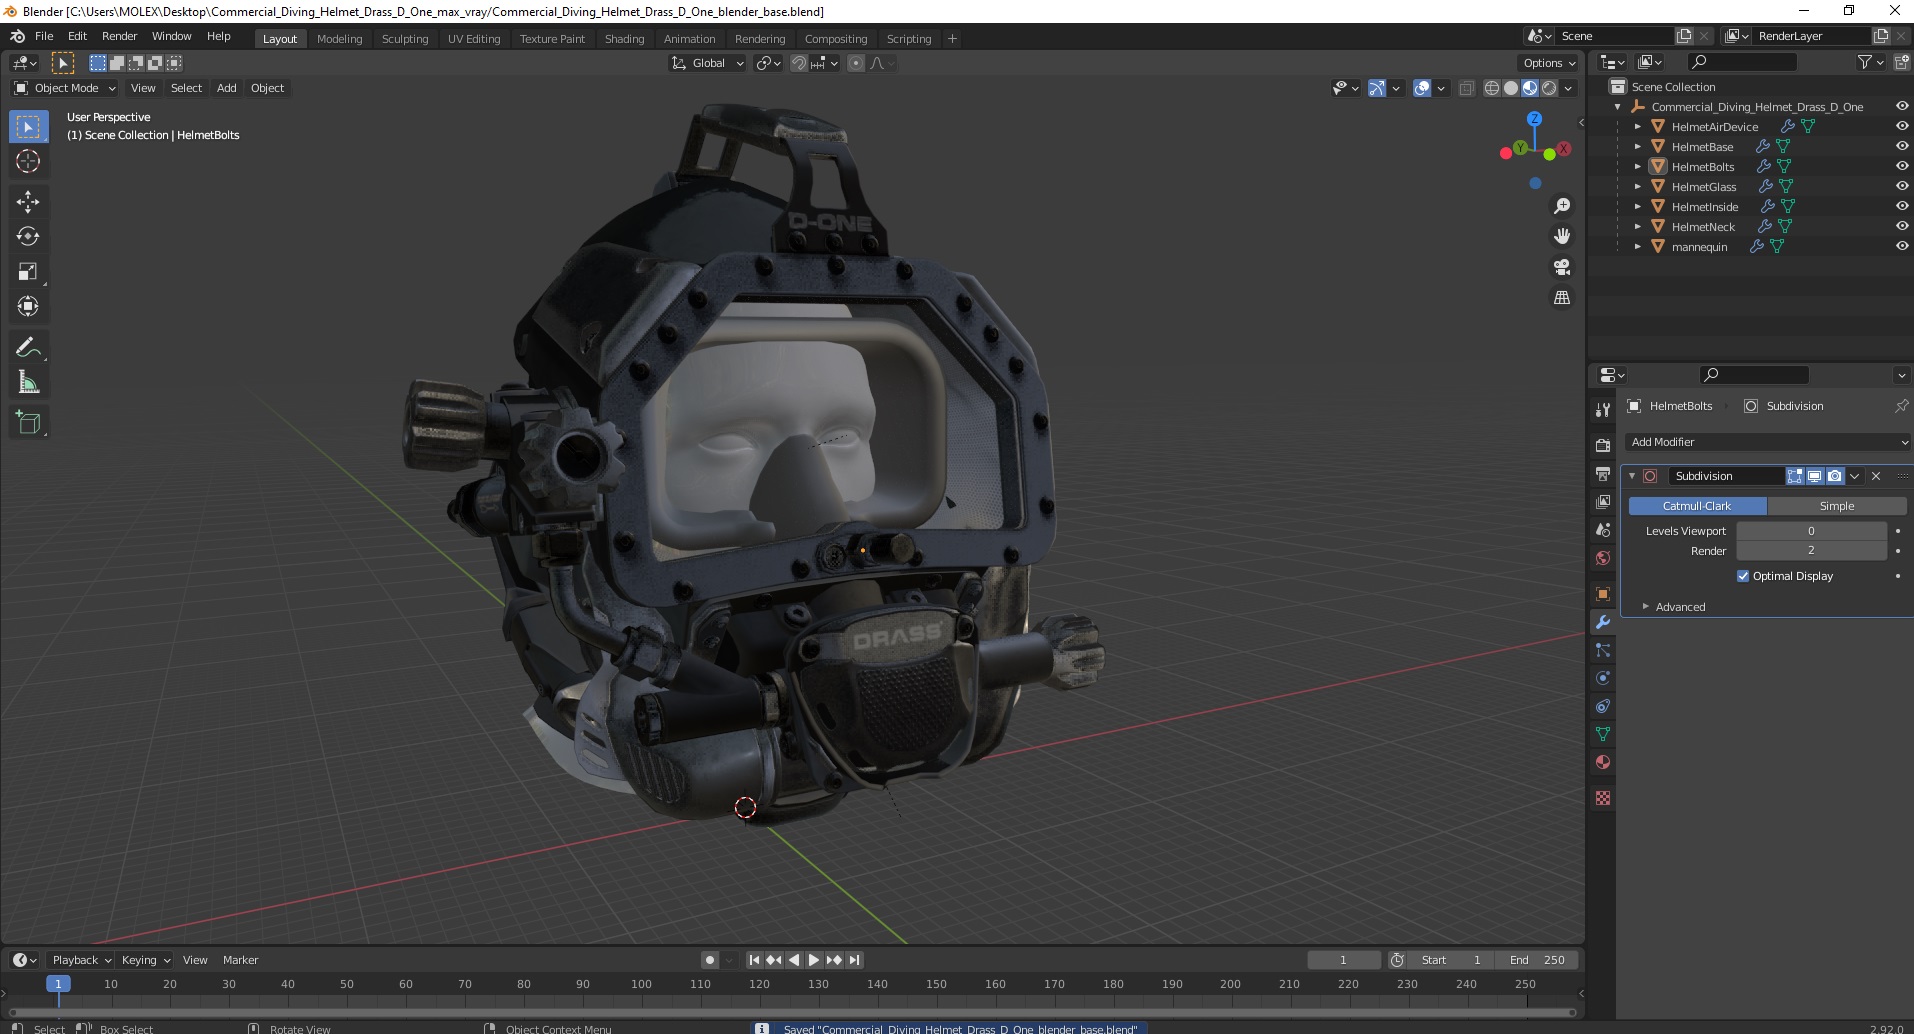Activate the Scale tool
Screen dimensions: 1914x1034
(28, 271)
